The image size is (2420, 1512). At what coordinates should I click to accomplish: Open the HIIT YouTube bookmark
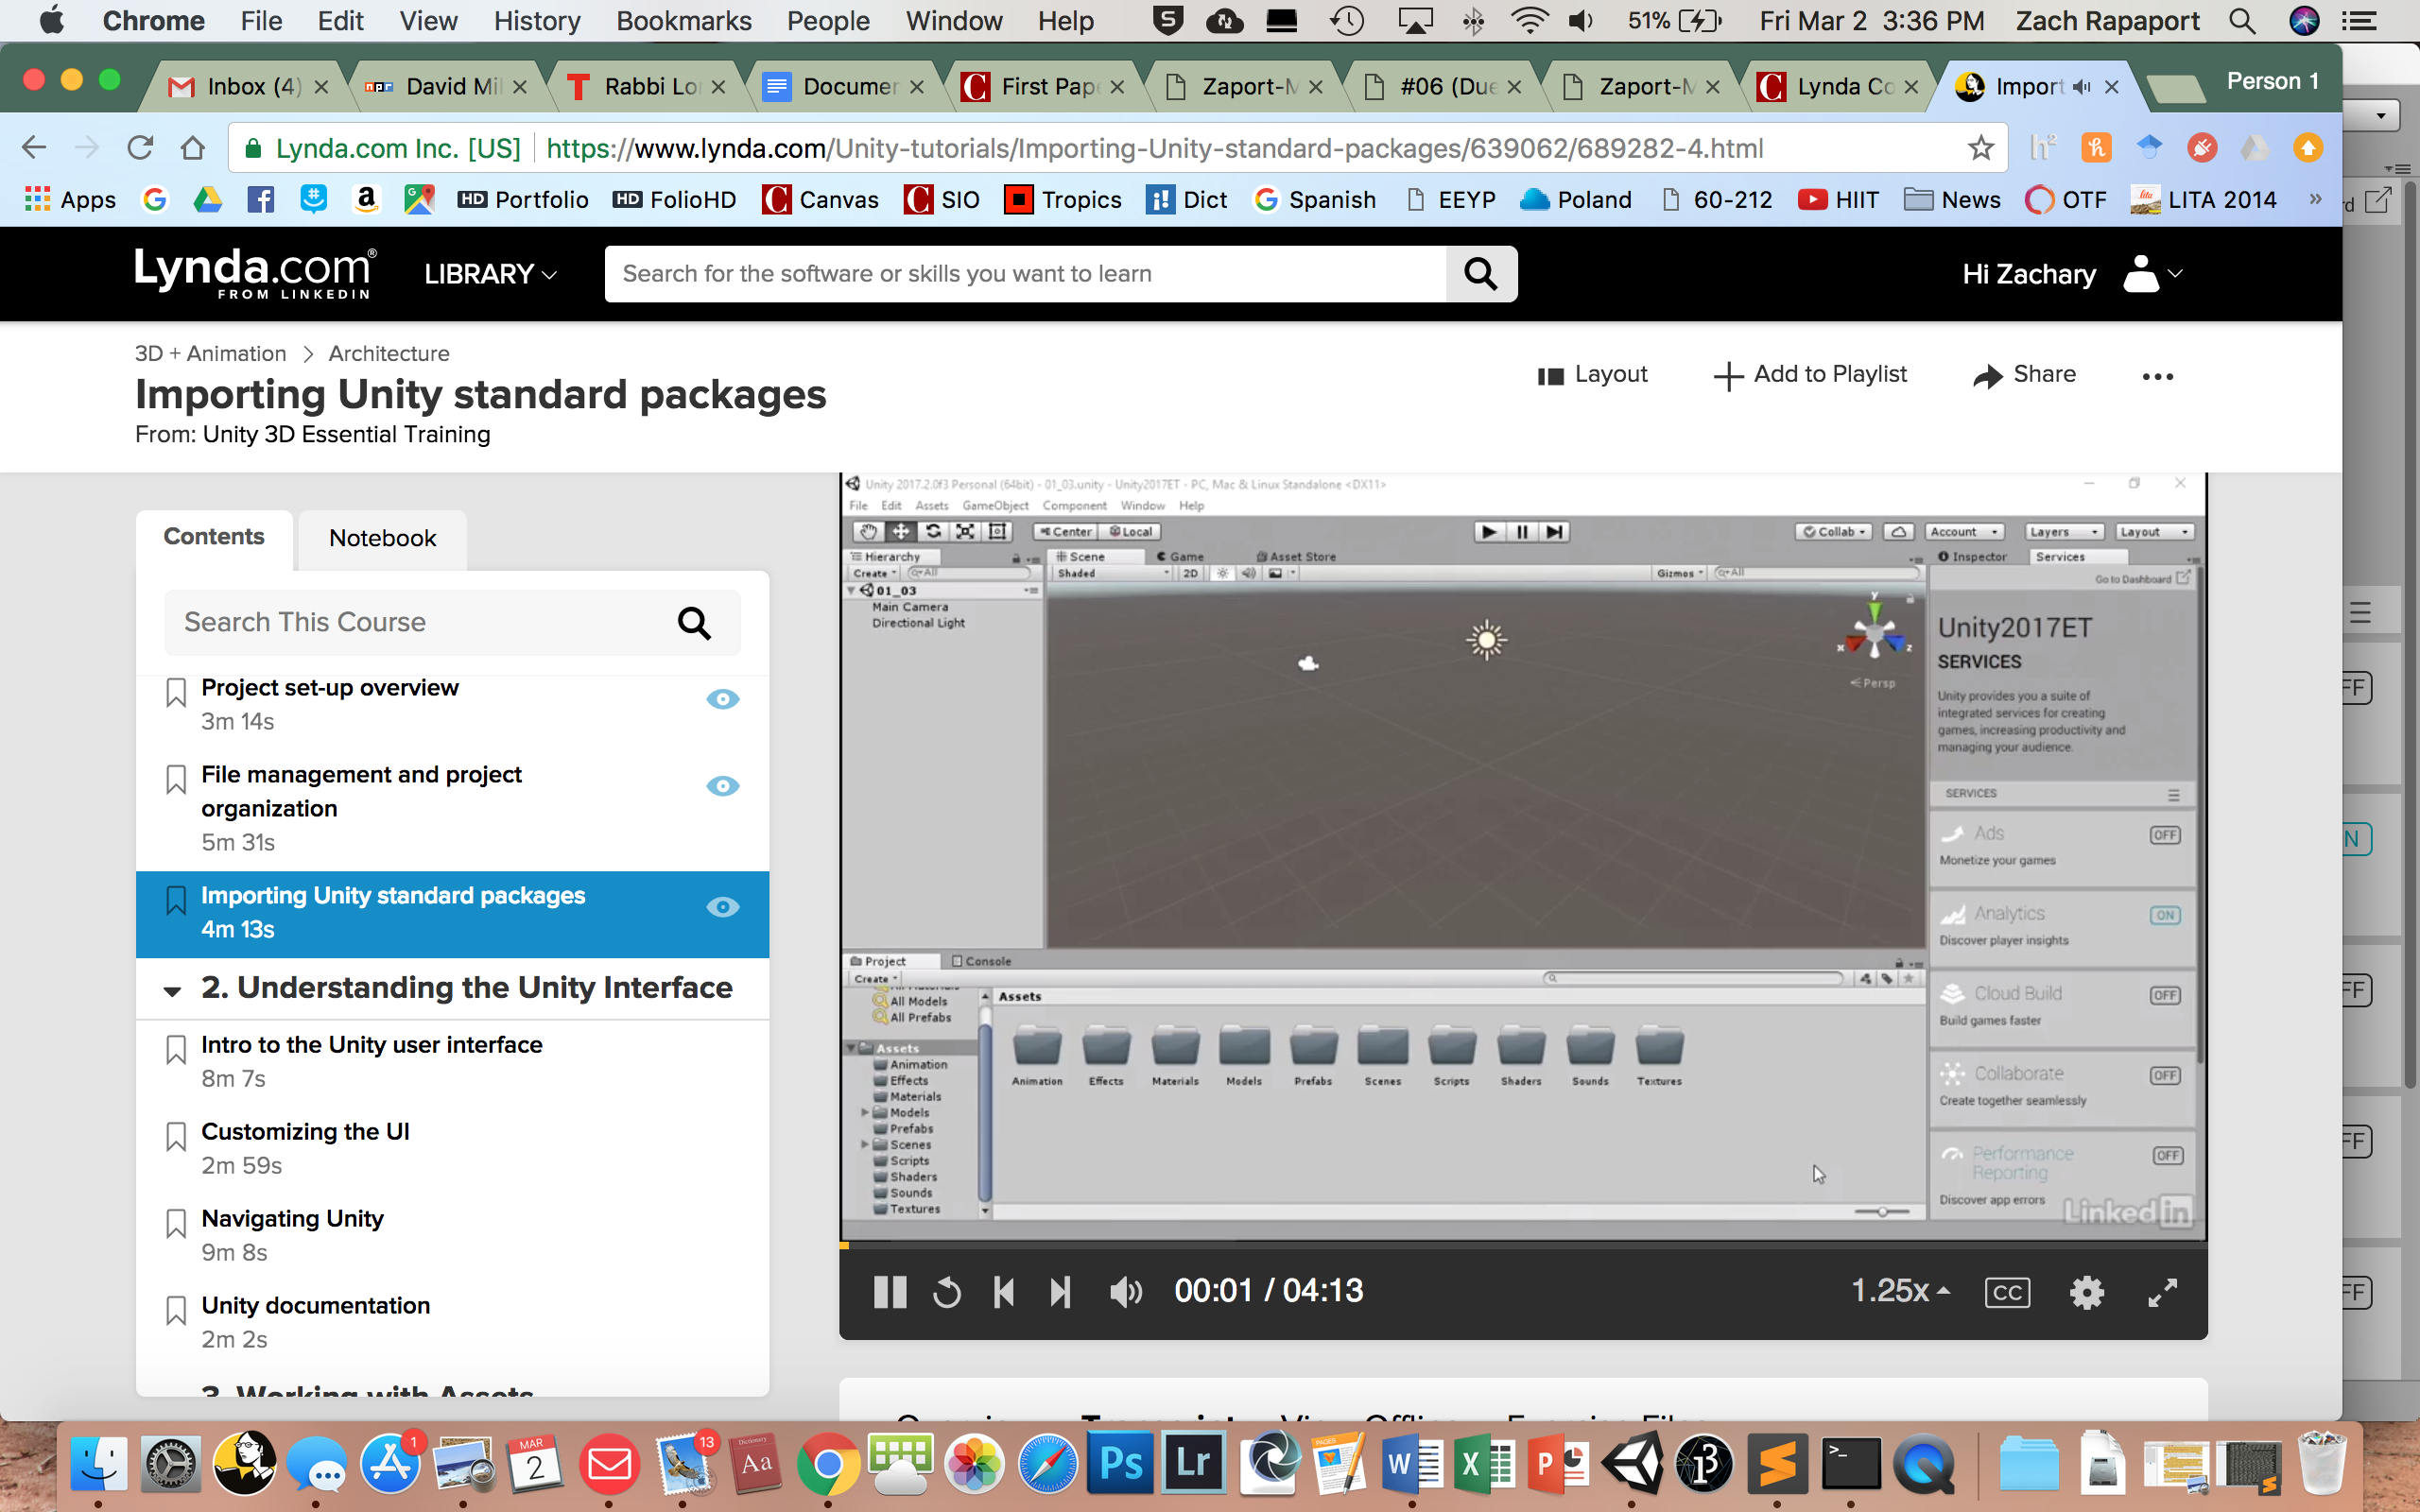point(1838,199)
